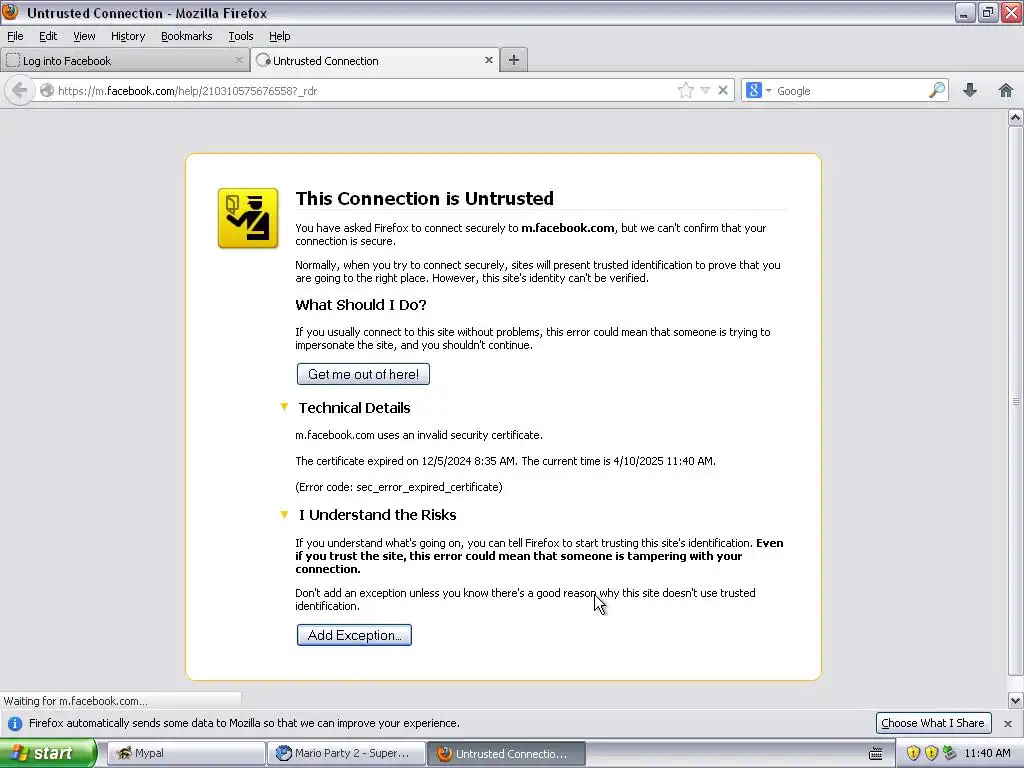Open the Downloads arrow icon

pyautogui.click(x=970, y=90)
